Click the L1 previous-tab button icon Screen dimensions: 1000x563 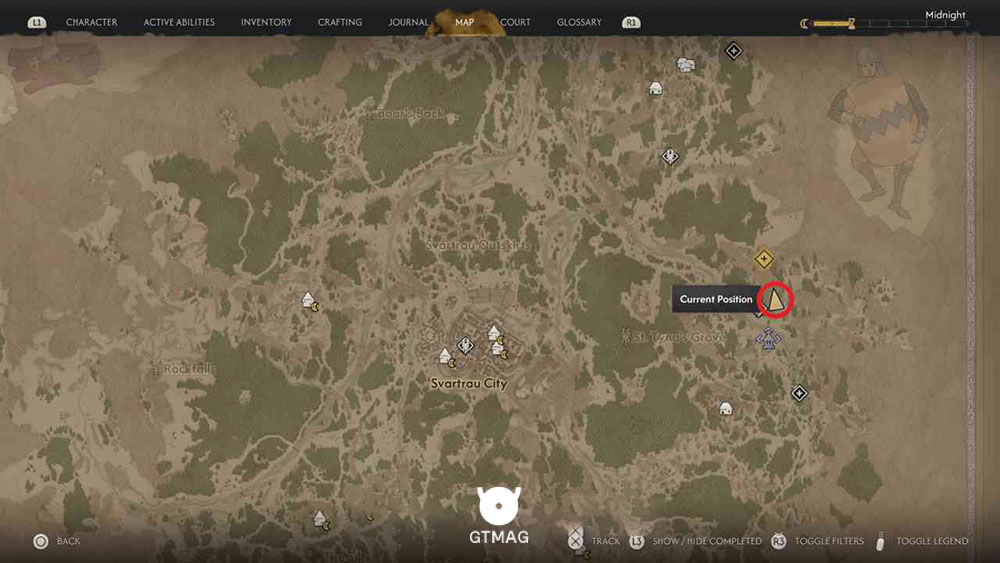pos(36,22)
